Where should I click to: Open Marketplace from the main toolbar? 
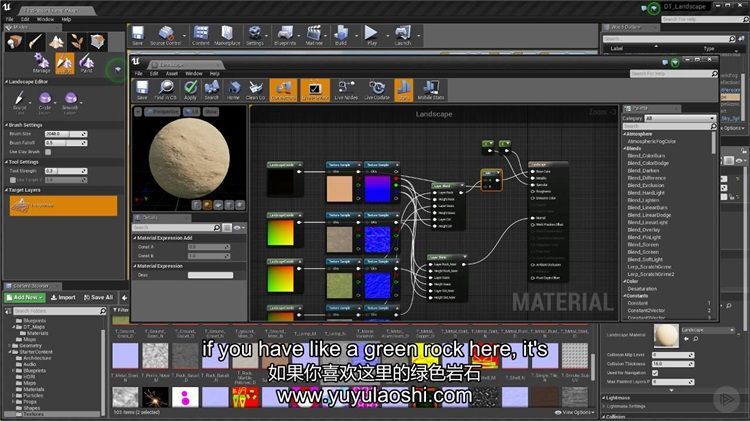pyautogui.click(x=227, y=36)
